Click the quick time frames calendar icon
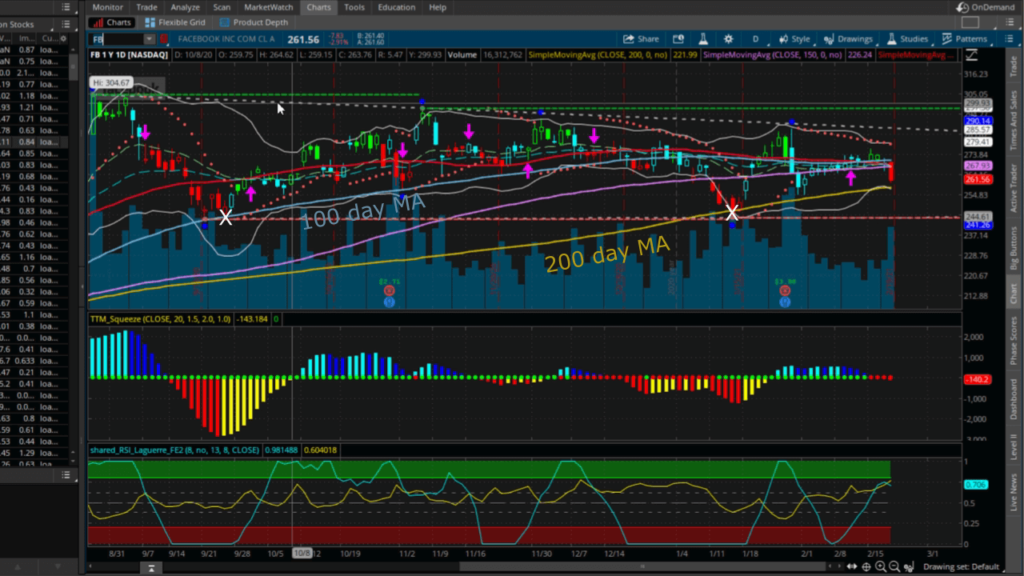The width and height of the screenshot is (1024, 576). [x=679, y=39]
